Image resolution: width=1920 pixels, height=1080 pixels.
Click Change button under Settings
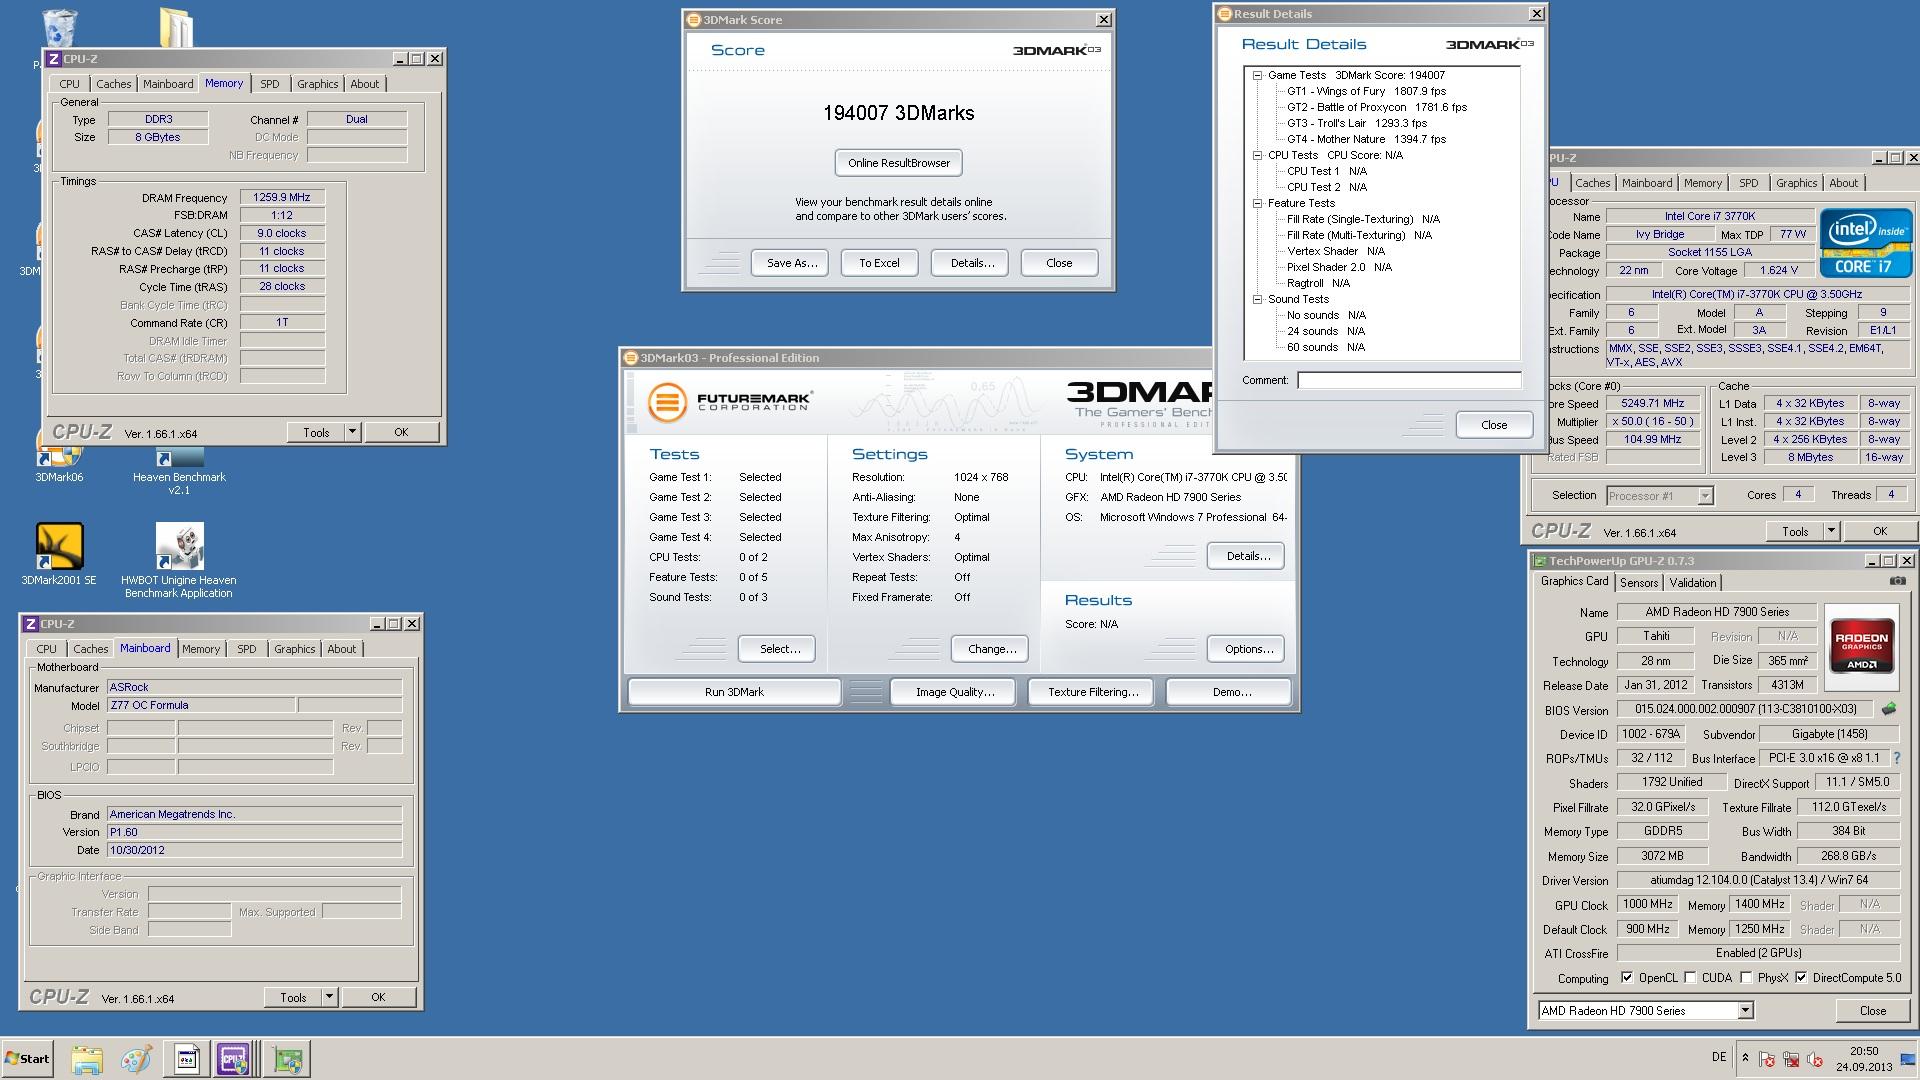[992, 649]
